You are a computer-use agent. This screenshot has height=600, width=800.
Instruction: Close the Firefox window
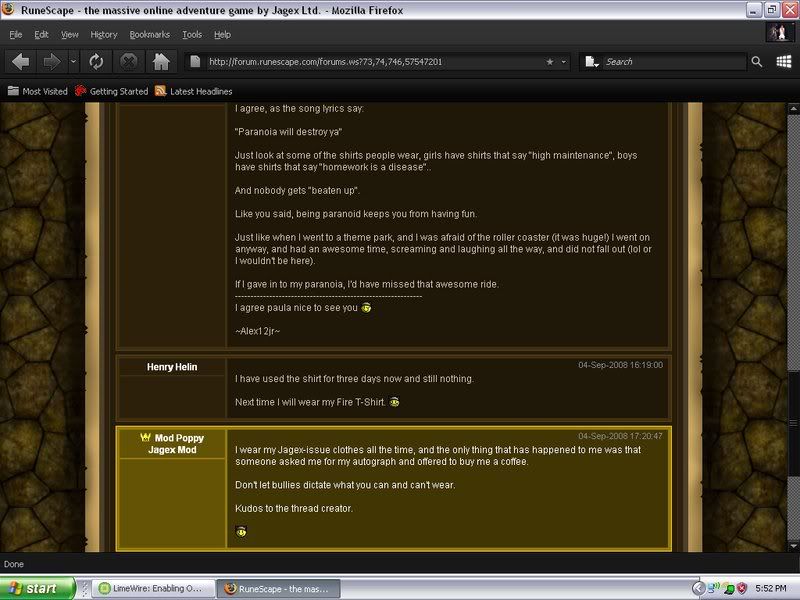click(789, 10)
